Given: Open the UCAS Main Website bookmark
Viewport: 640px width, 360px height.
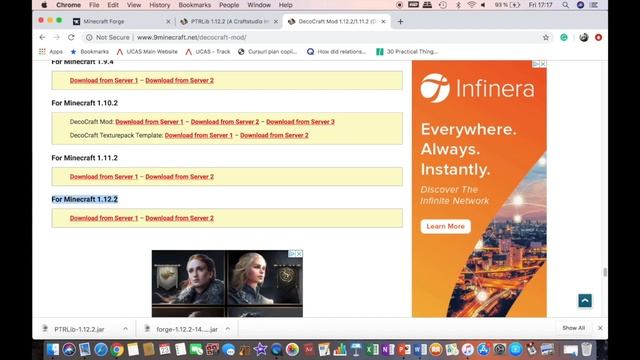Looking at the screenshot, I should click(147, 51).
